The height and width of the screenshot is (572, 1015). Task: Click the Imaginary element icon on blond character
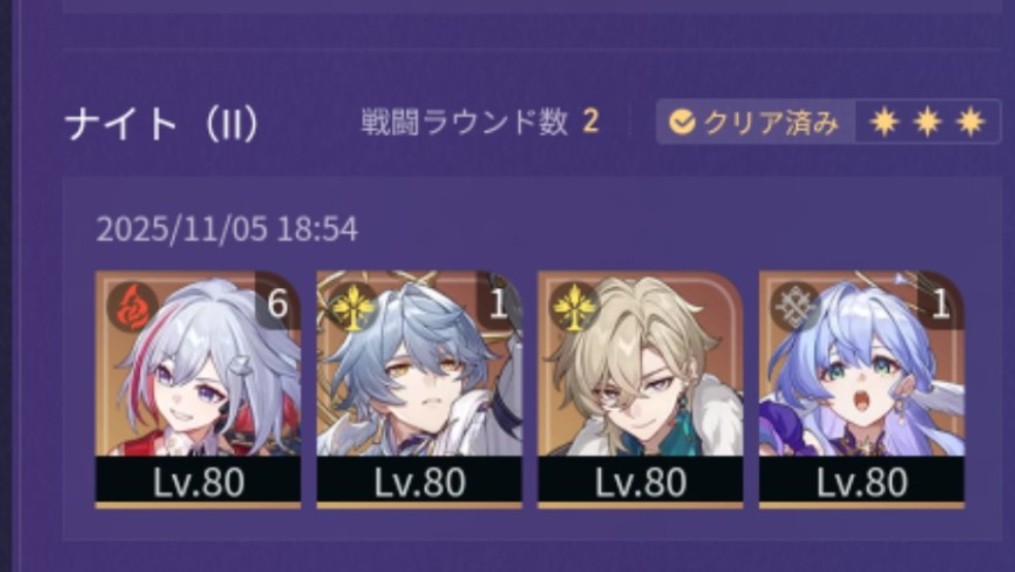[574, 307]
